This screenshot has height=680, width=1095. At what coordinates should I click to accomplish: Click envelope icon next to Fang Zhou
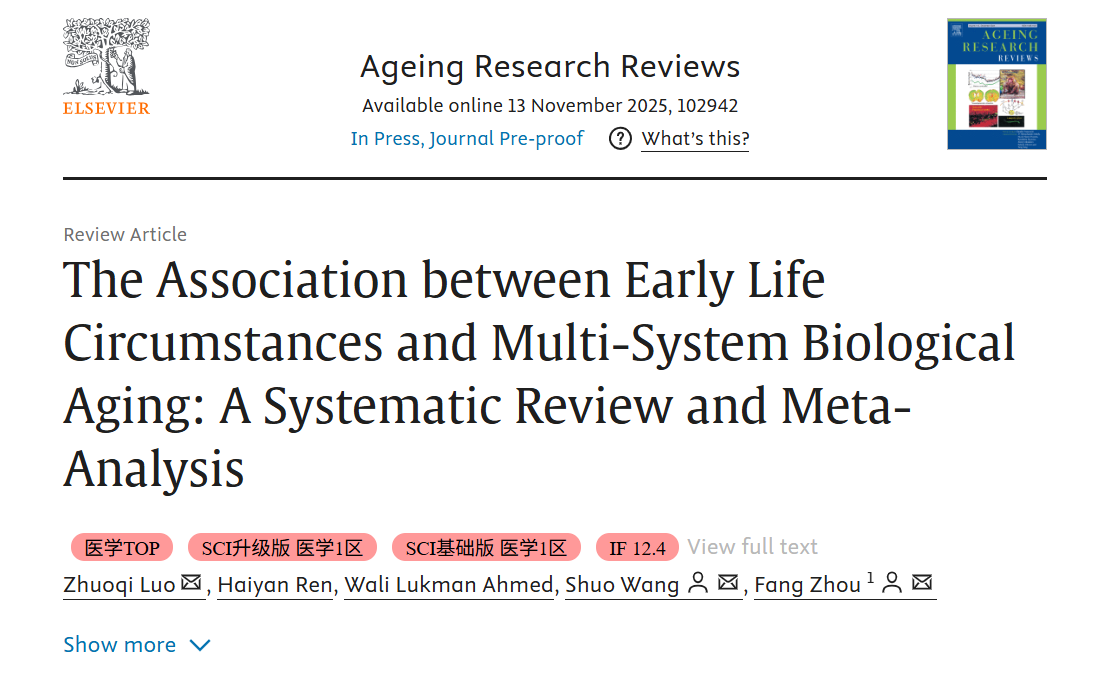click(922, 583)
